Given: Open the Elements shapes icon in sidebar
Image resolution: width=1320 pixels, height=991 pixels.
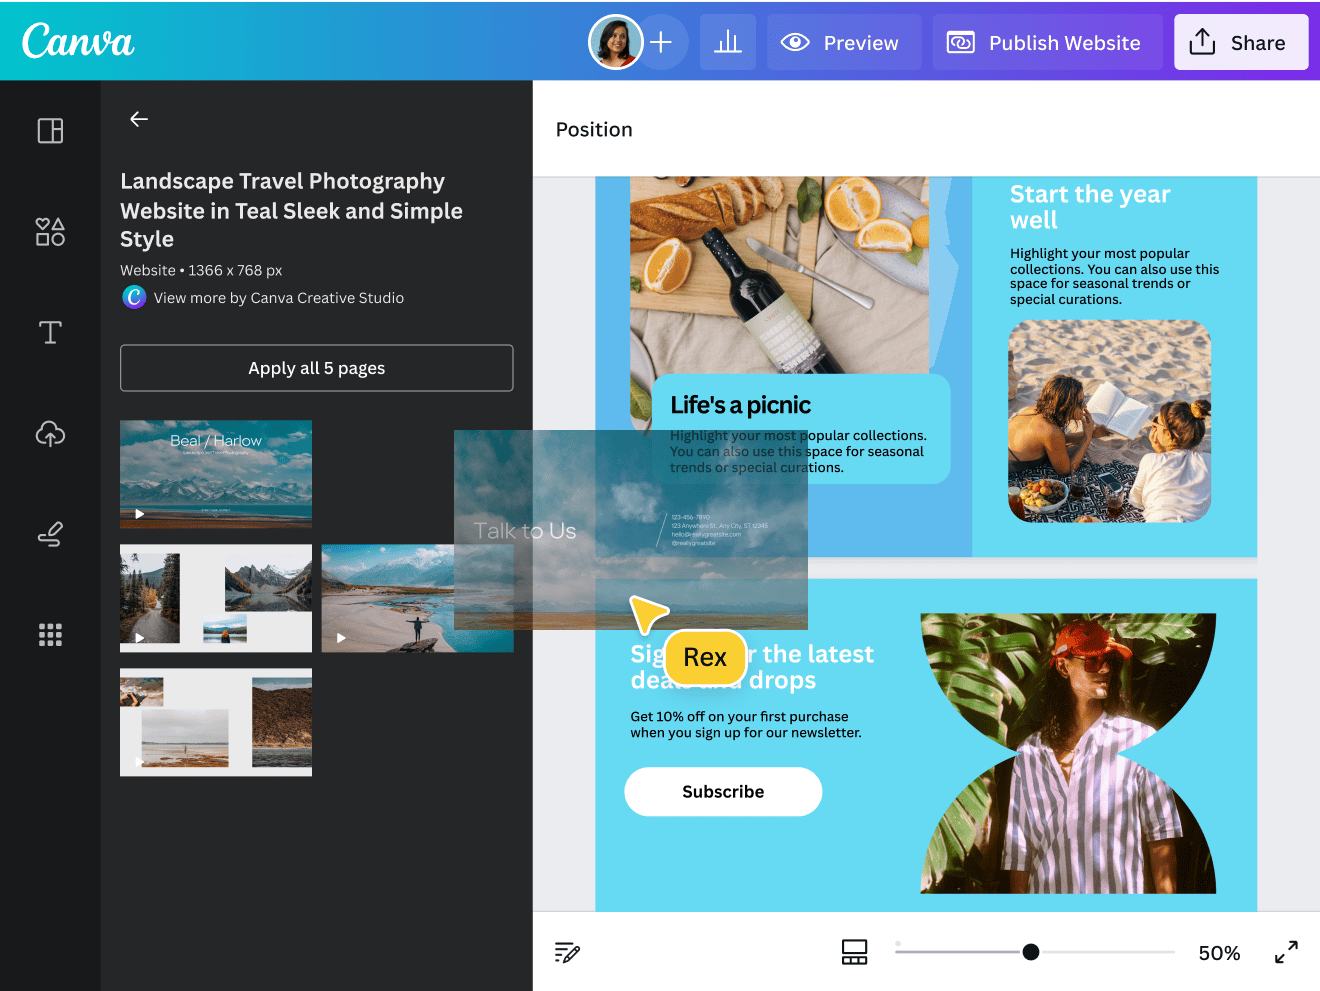Looking at the screenshot, I should coord(50,232).
